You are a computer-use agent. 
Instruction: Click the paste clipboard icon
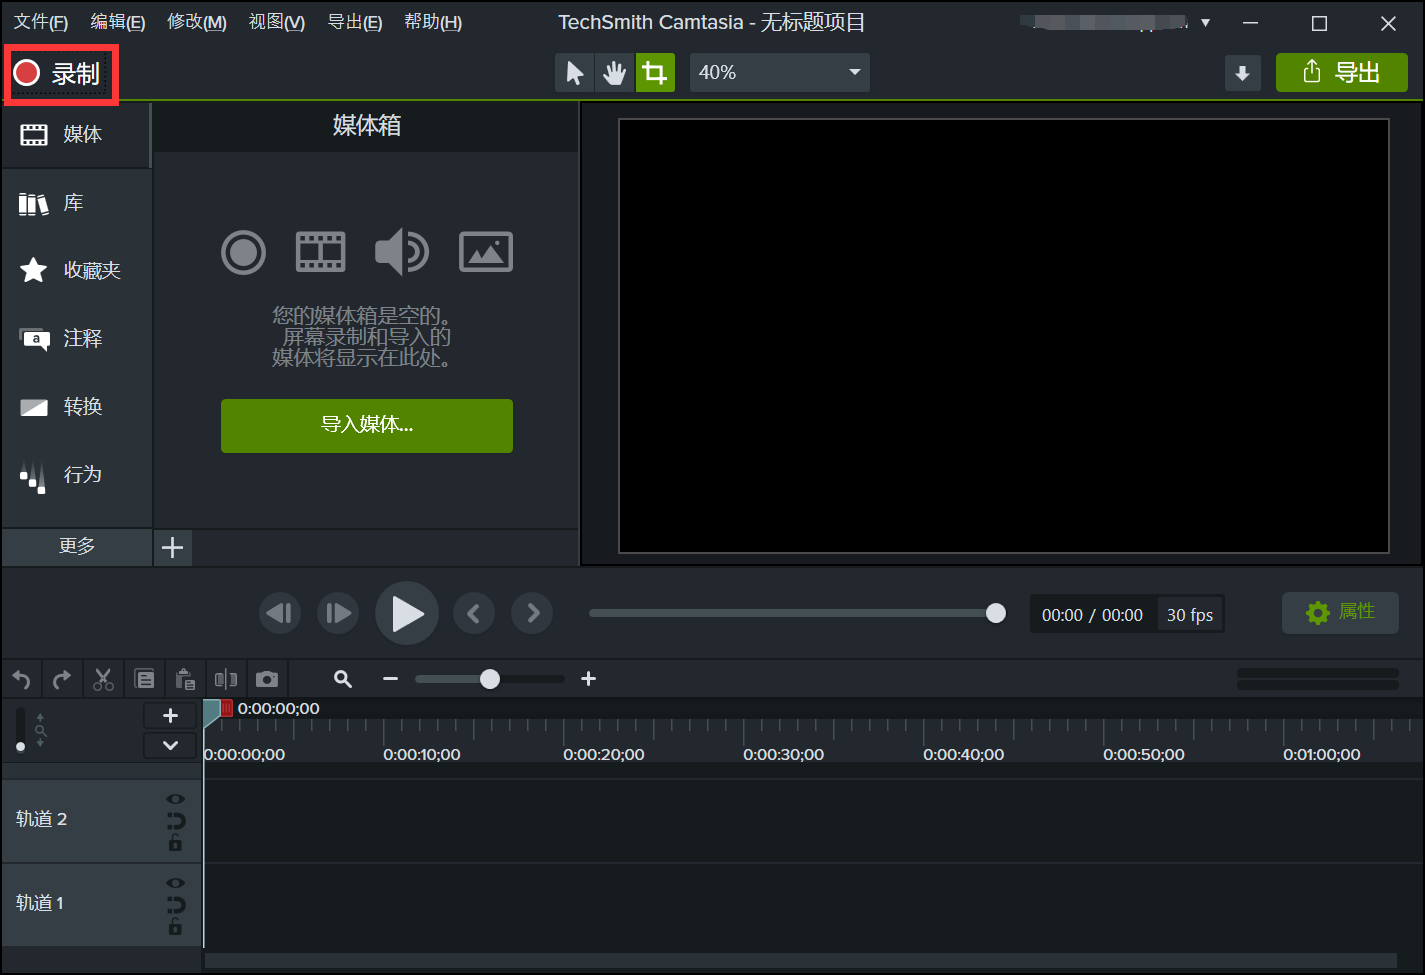pyautogui.click(x=185, y=680)
